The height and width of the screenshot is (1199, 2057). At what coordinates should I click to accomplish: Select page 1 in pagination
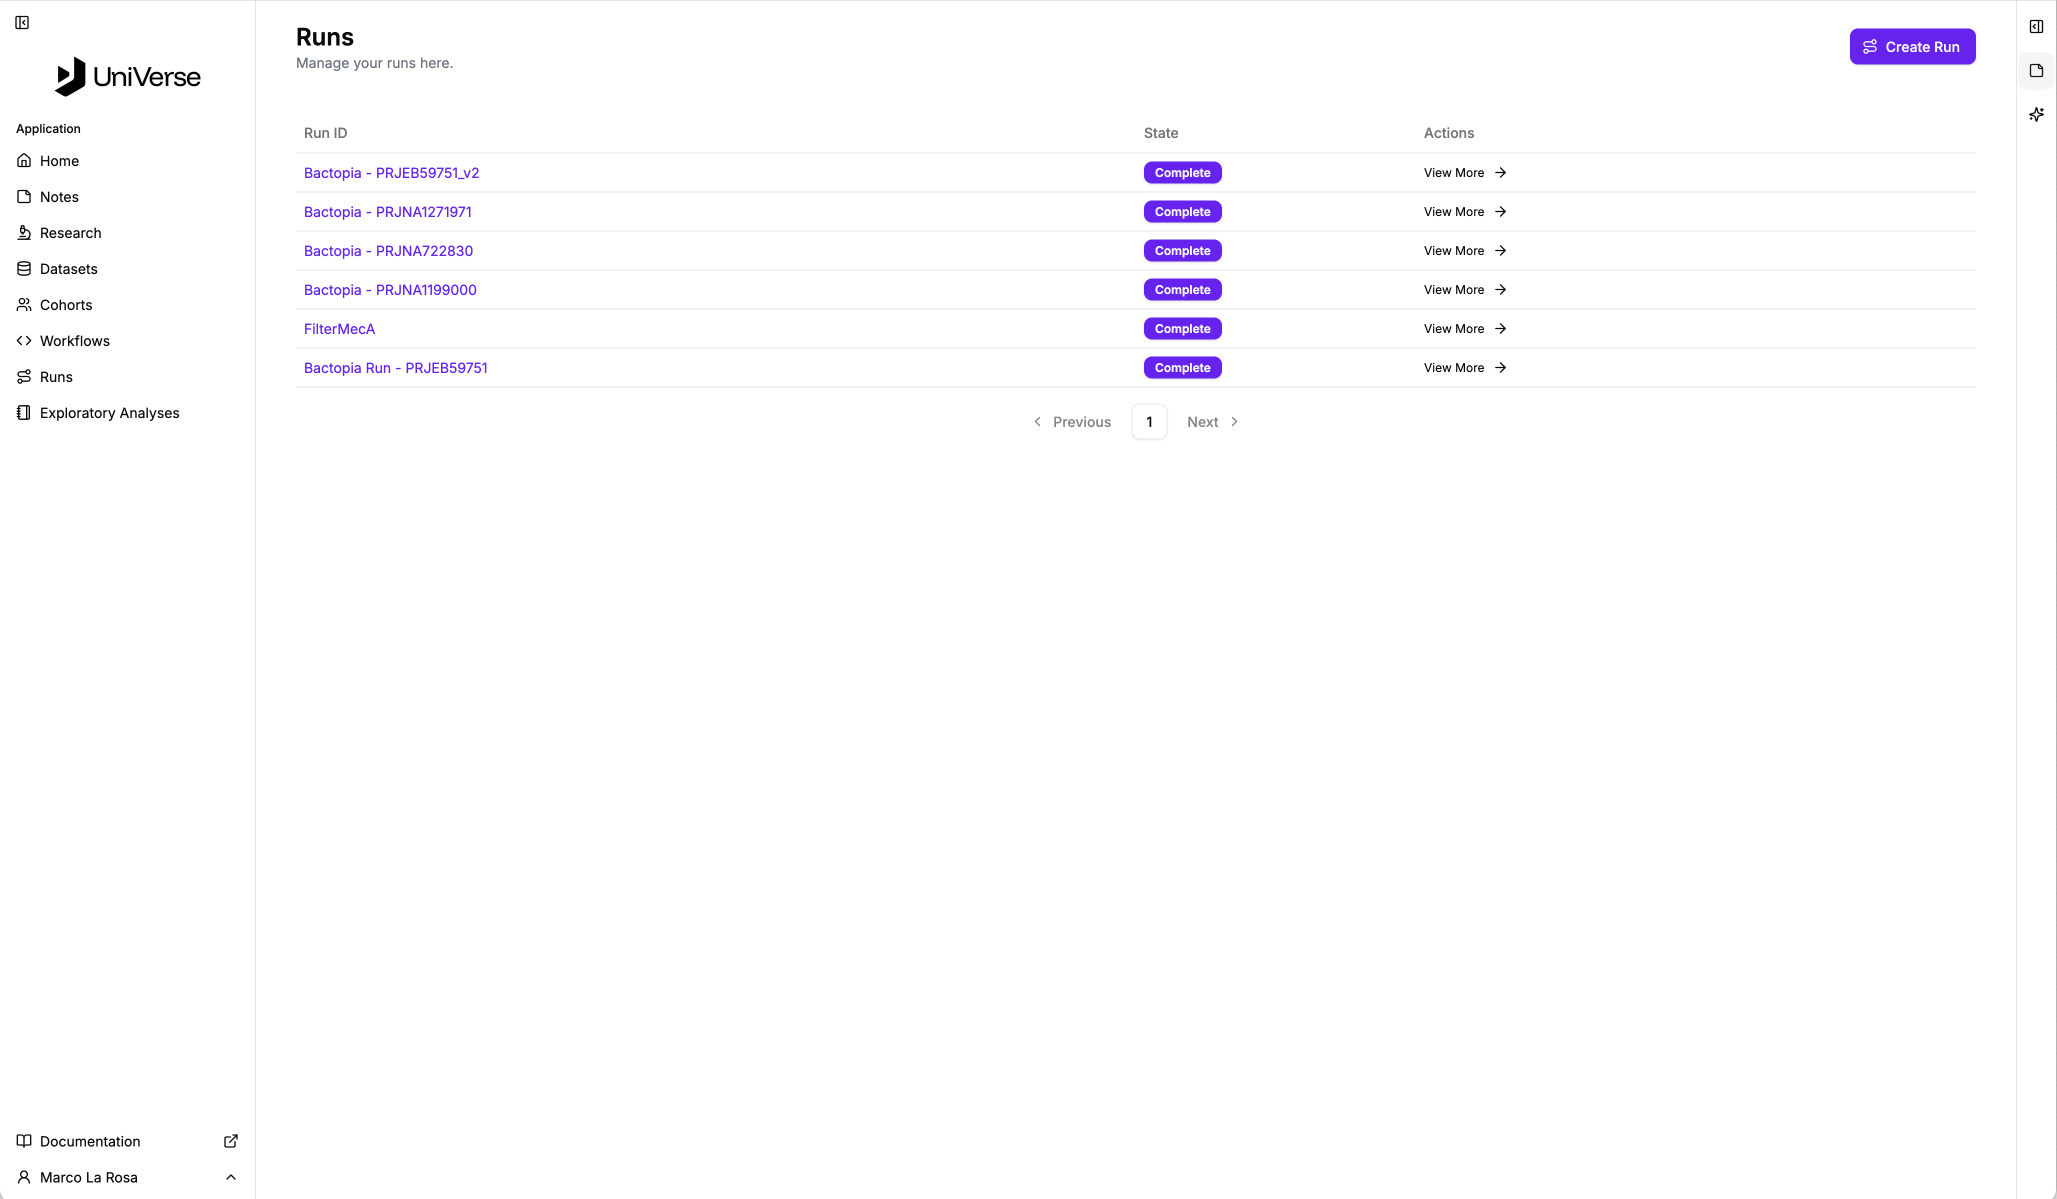(x=1149, y=422)
